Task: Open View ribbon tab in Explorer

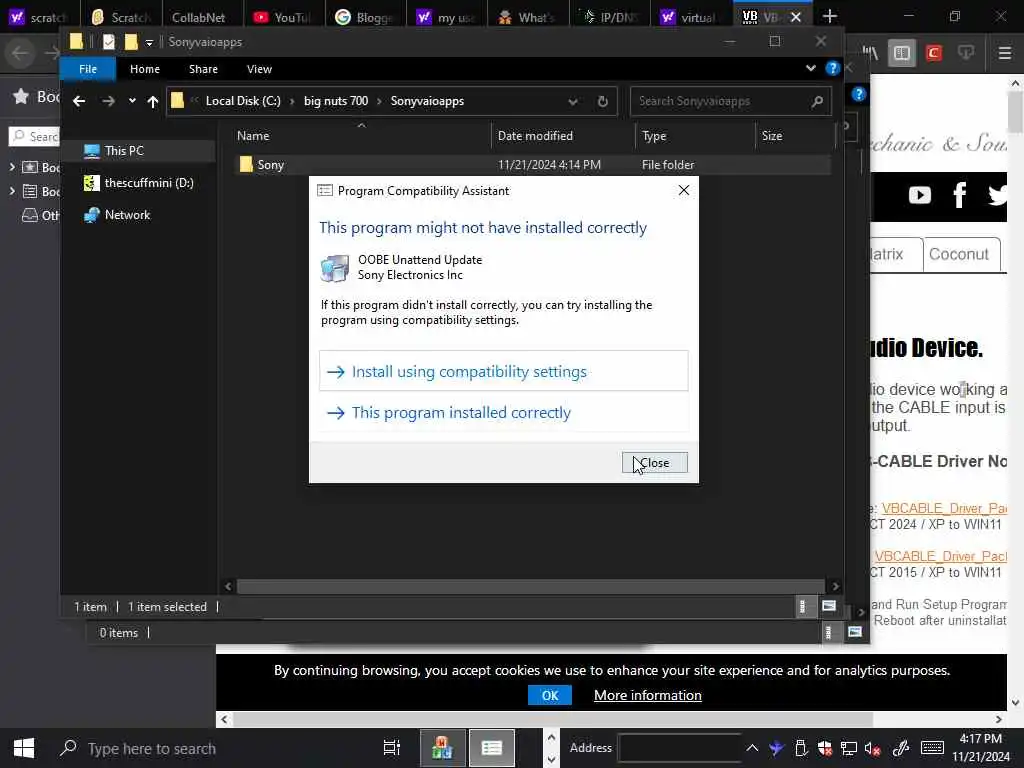Action: tap(259, 69)
